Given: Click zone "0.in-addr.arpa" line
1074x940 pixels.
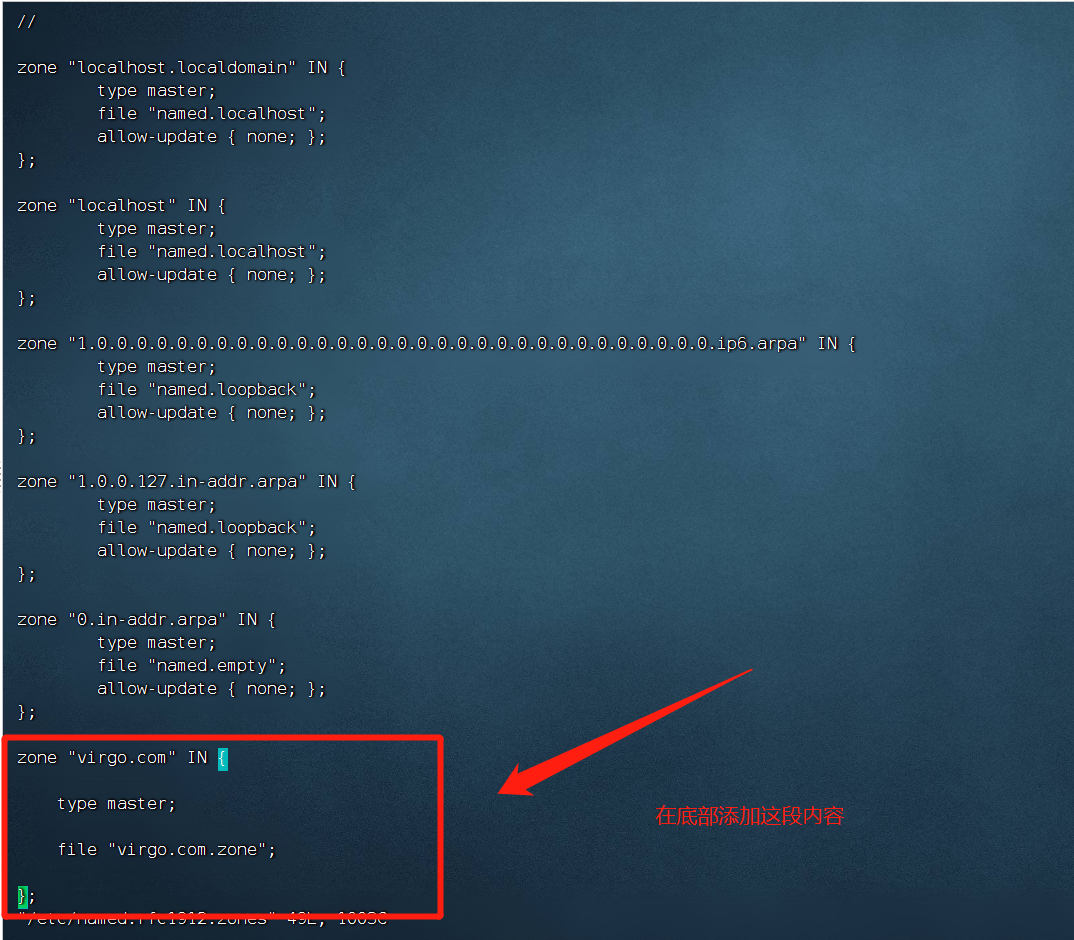Looking at the screenshot, I should point(147,620).
